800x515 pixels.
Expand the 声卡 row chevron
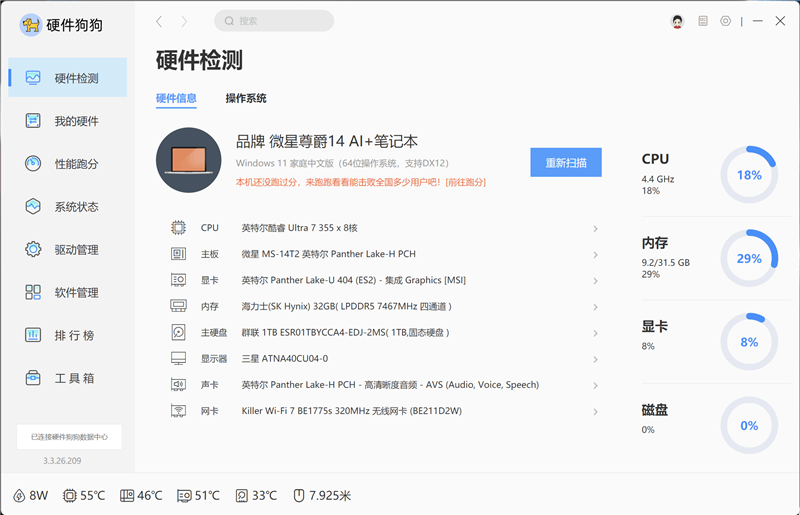click(x=595, y=385)
